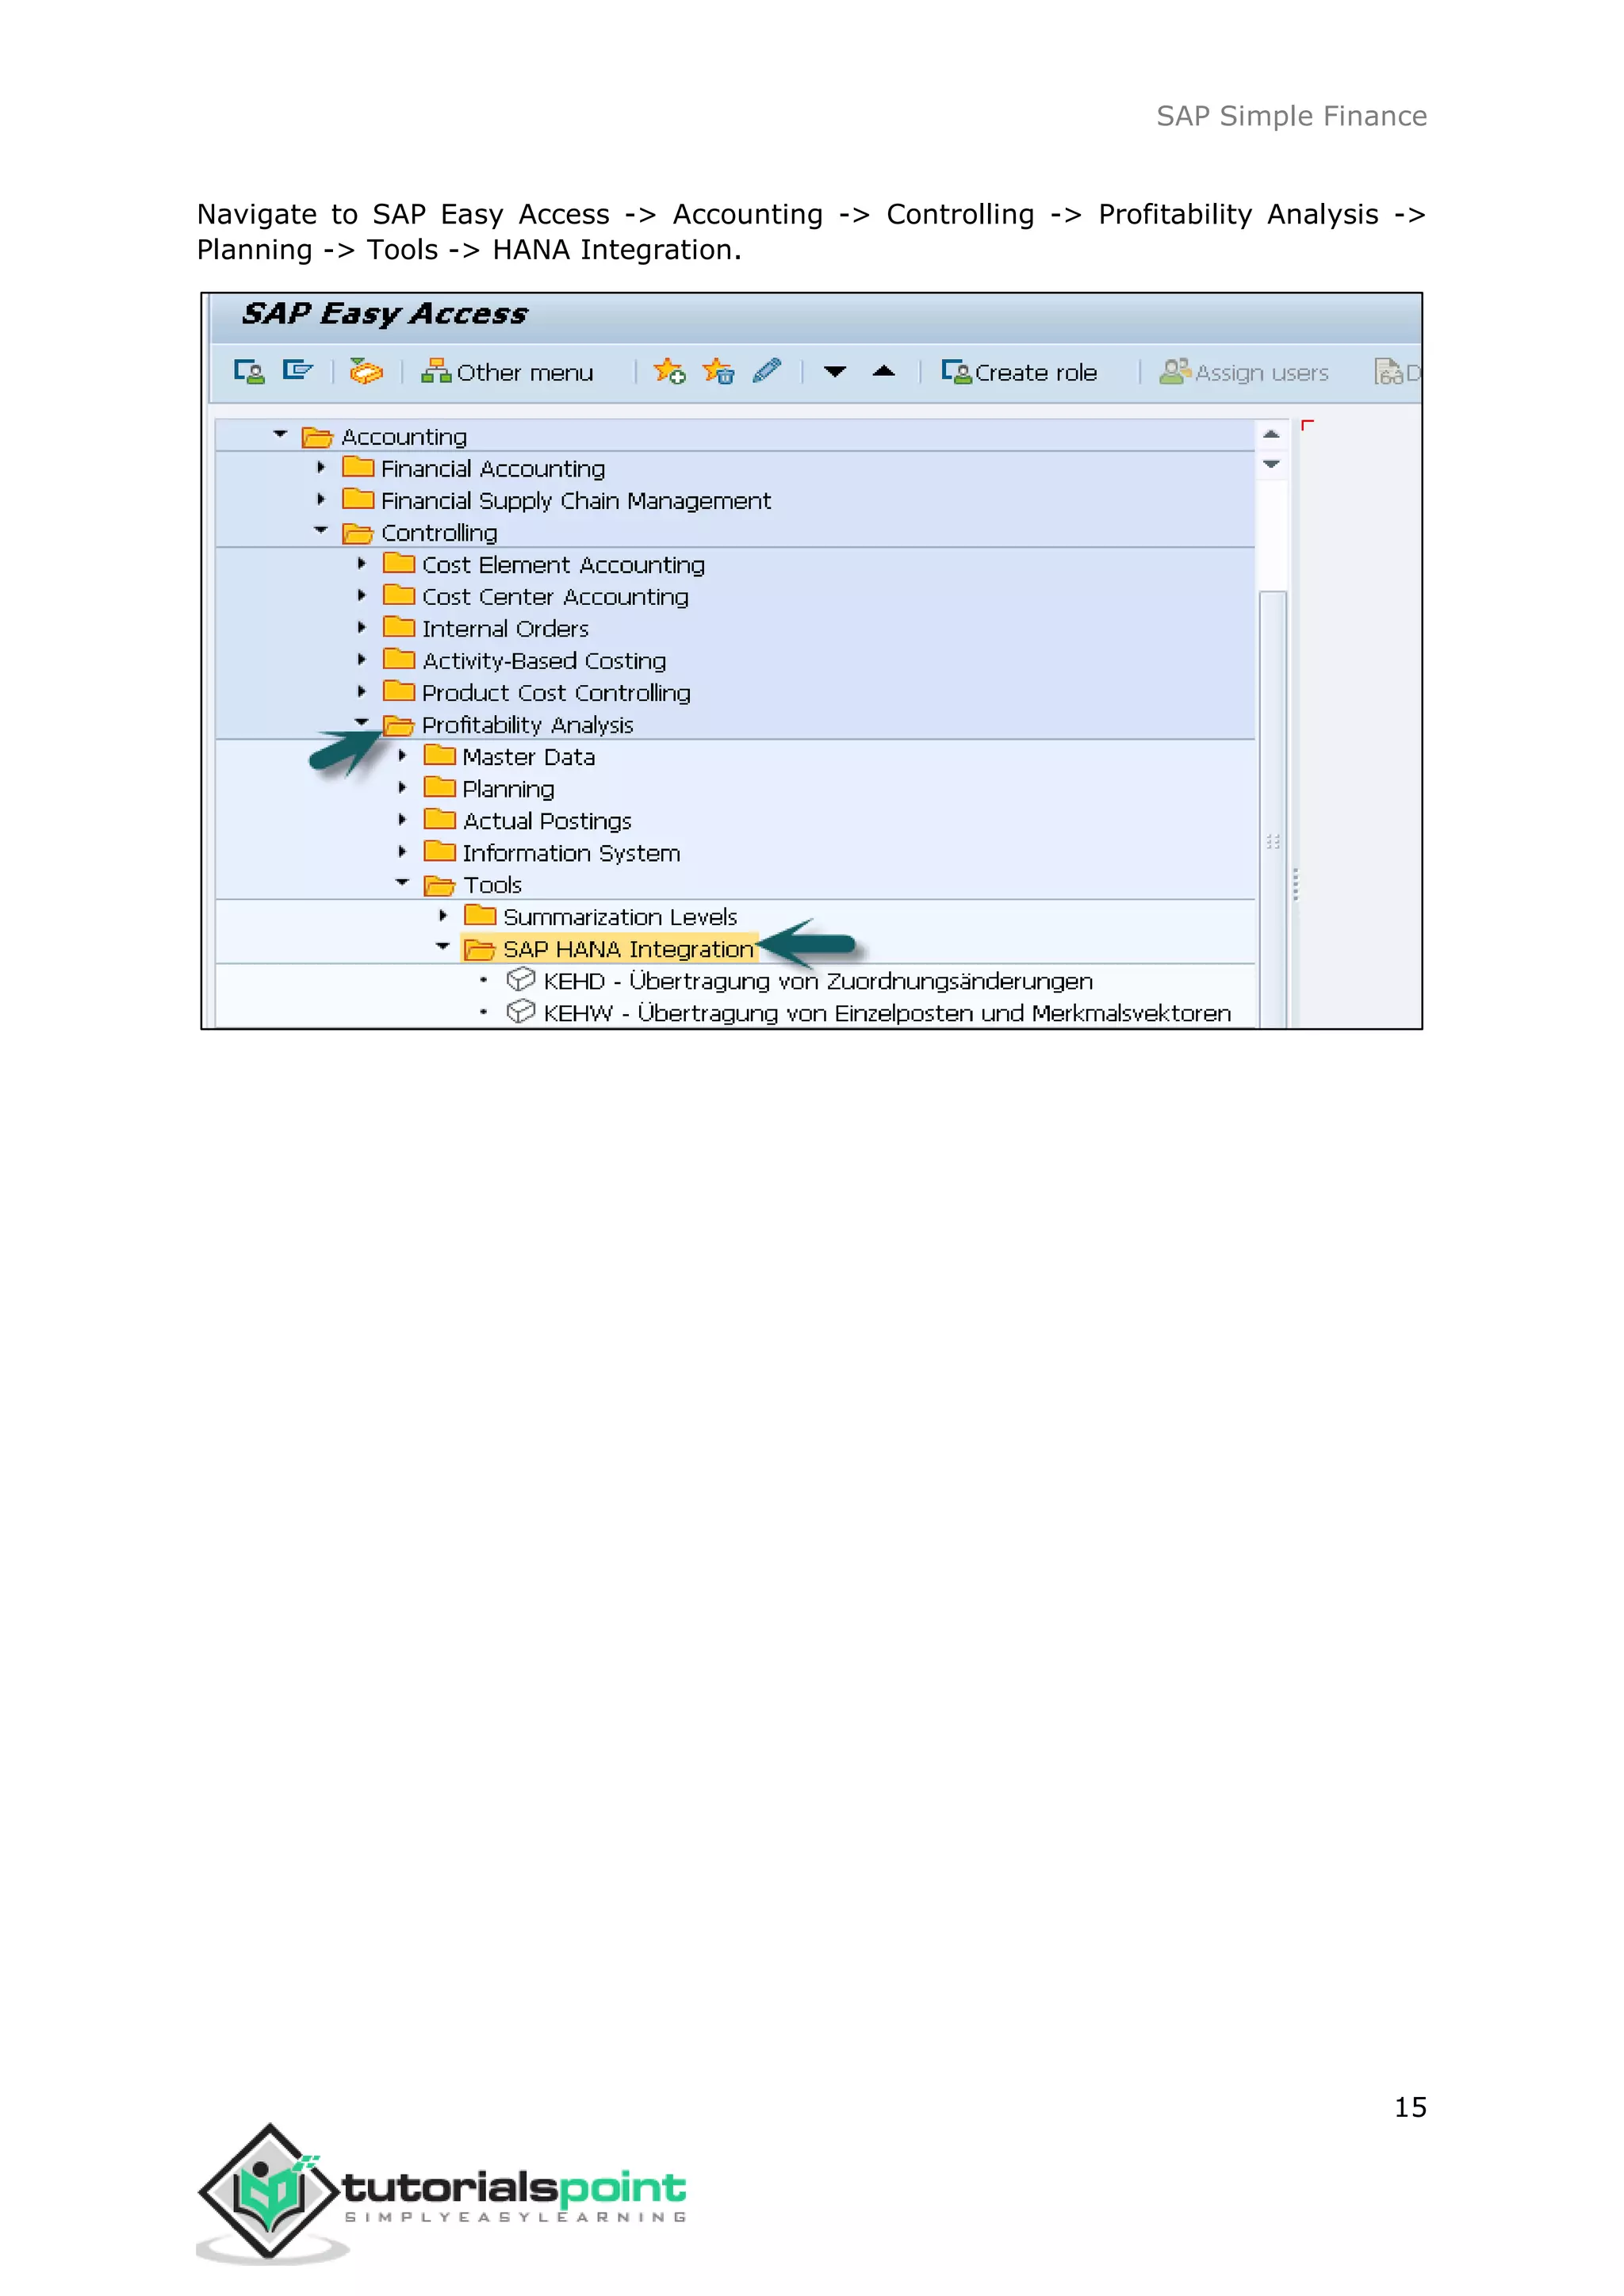Select the Master Data label
Viewport: 1624px width, 2296px height.
[x=529, y=757]
